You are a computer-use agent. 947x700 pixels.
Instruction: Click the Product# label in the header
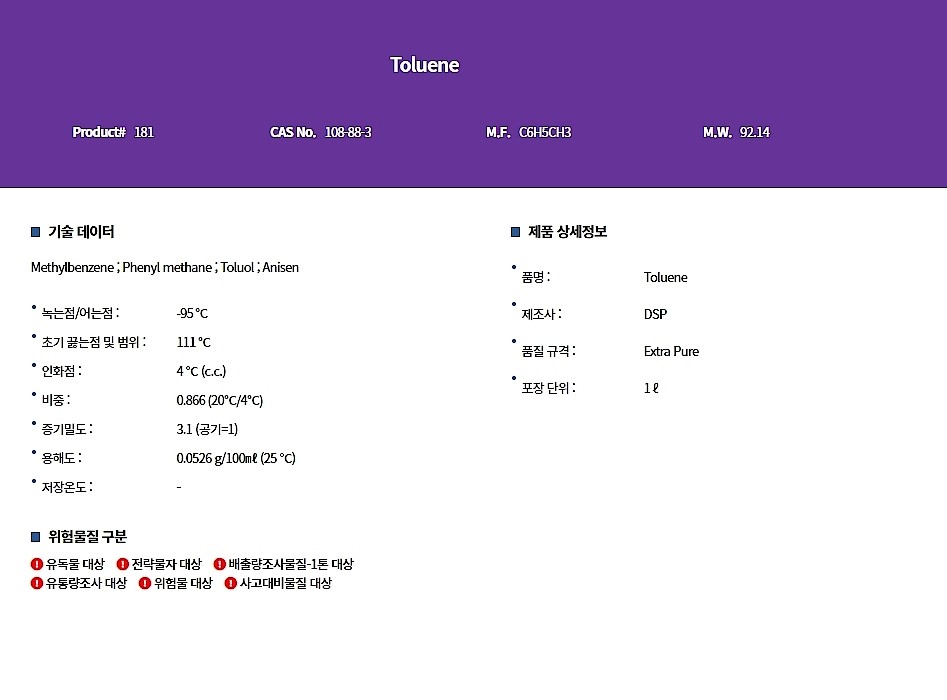click(99, 132)
